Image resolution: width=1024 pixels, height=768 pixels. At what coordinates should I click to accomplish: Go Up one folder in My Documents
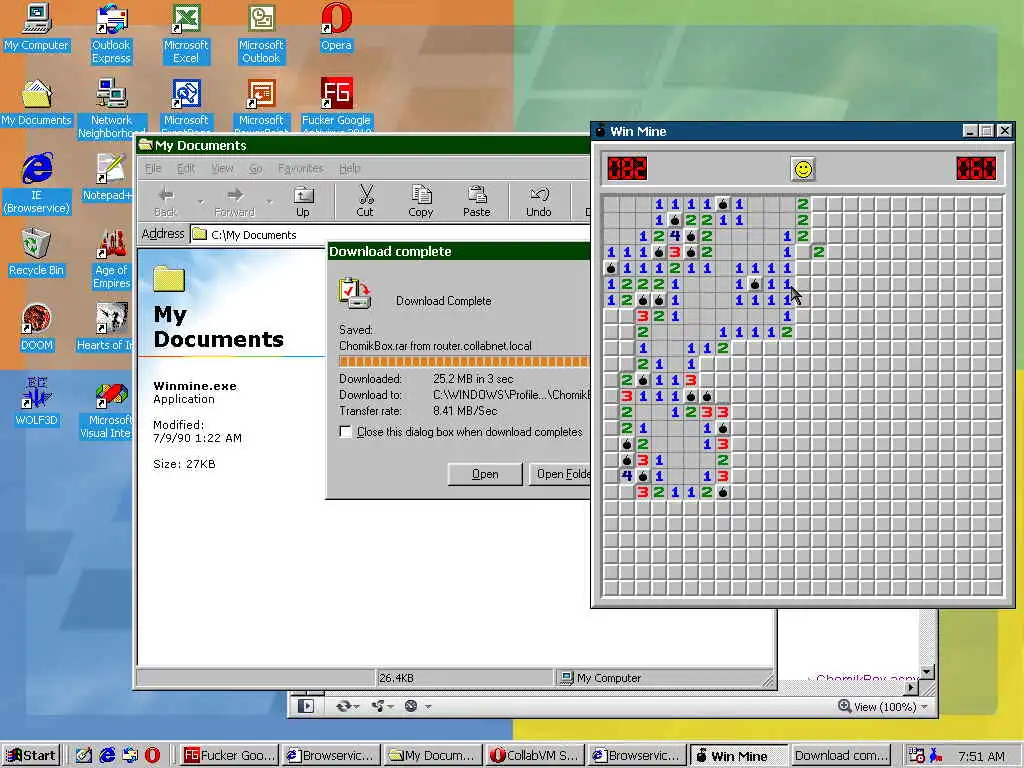(303, 200)
